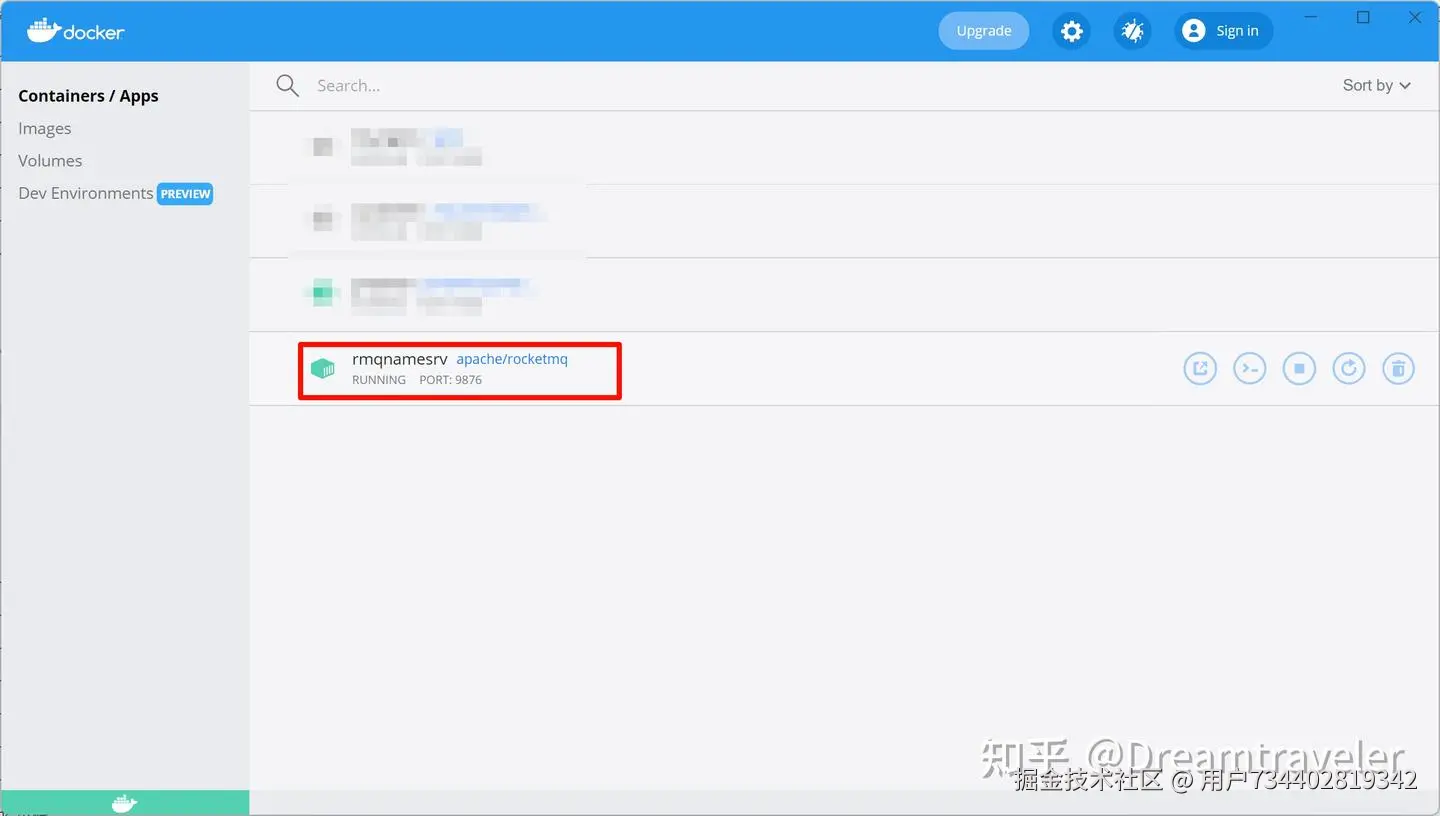
Task: Click the PREVIEW badge
Action: tap(185, 194)
